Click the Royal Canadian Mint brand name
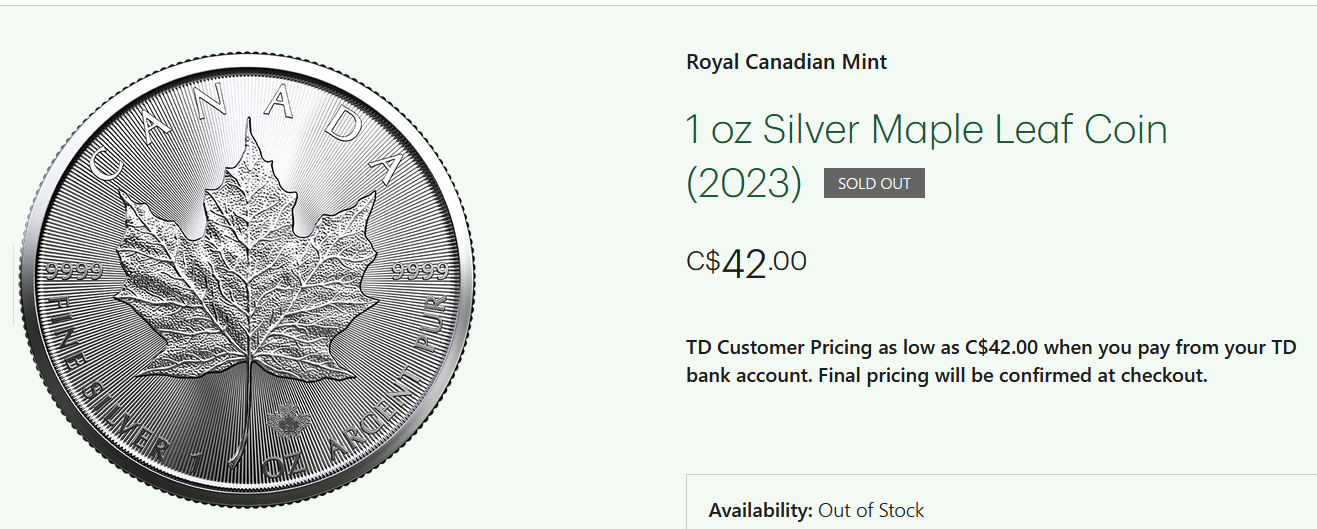1317x529 pixels. [x=786, y=62]
